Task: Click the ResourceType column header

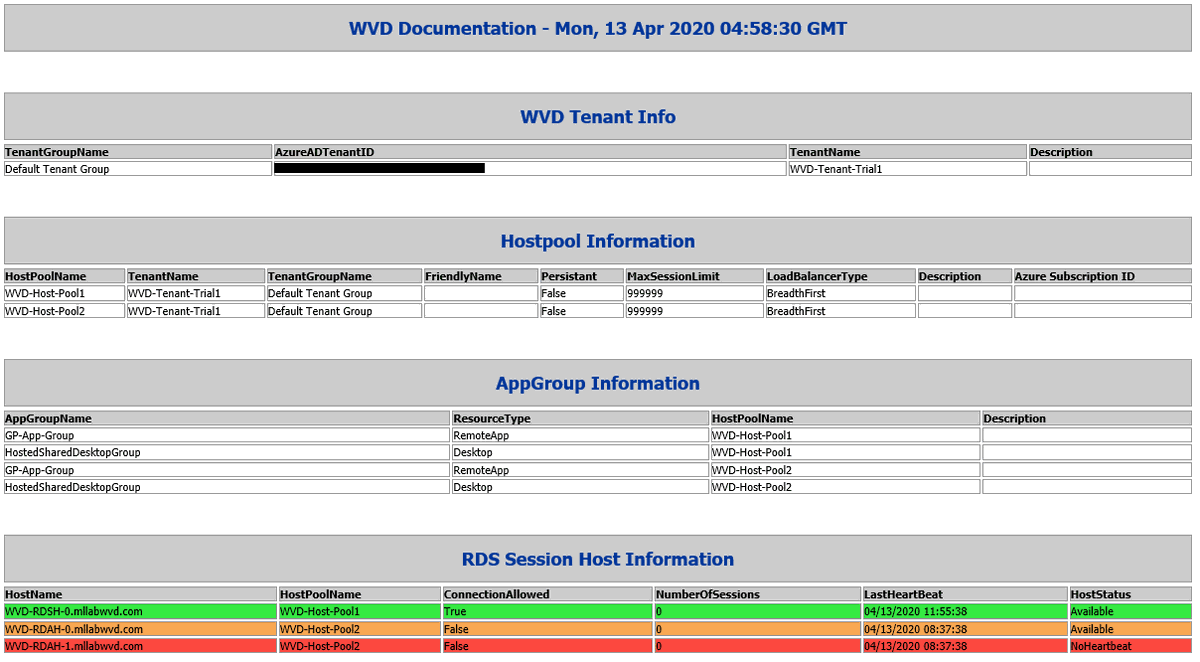Action: tap(580, 418)
